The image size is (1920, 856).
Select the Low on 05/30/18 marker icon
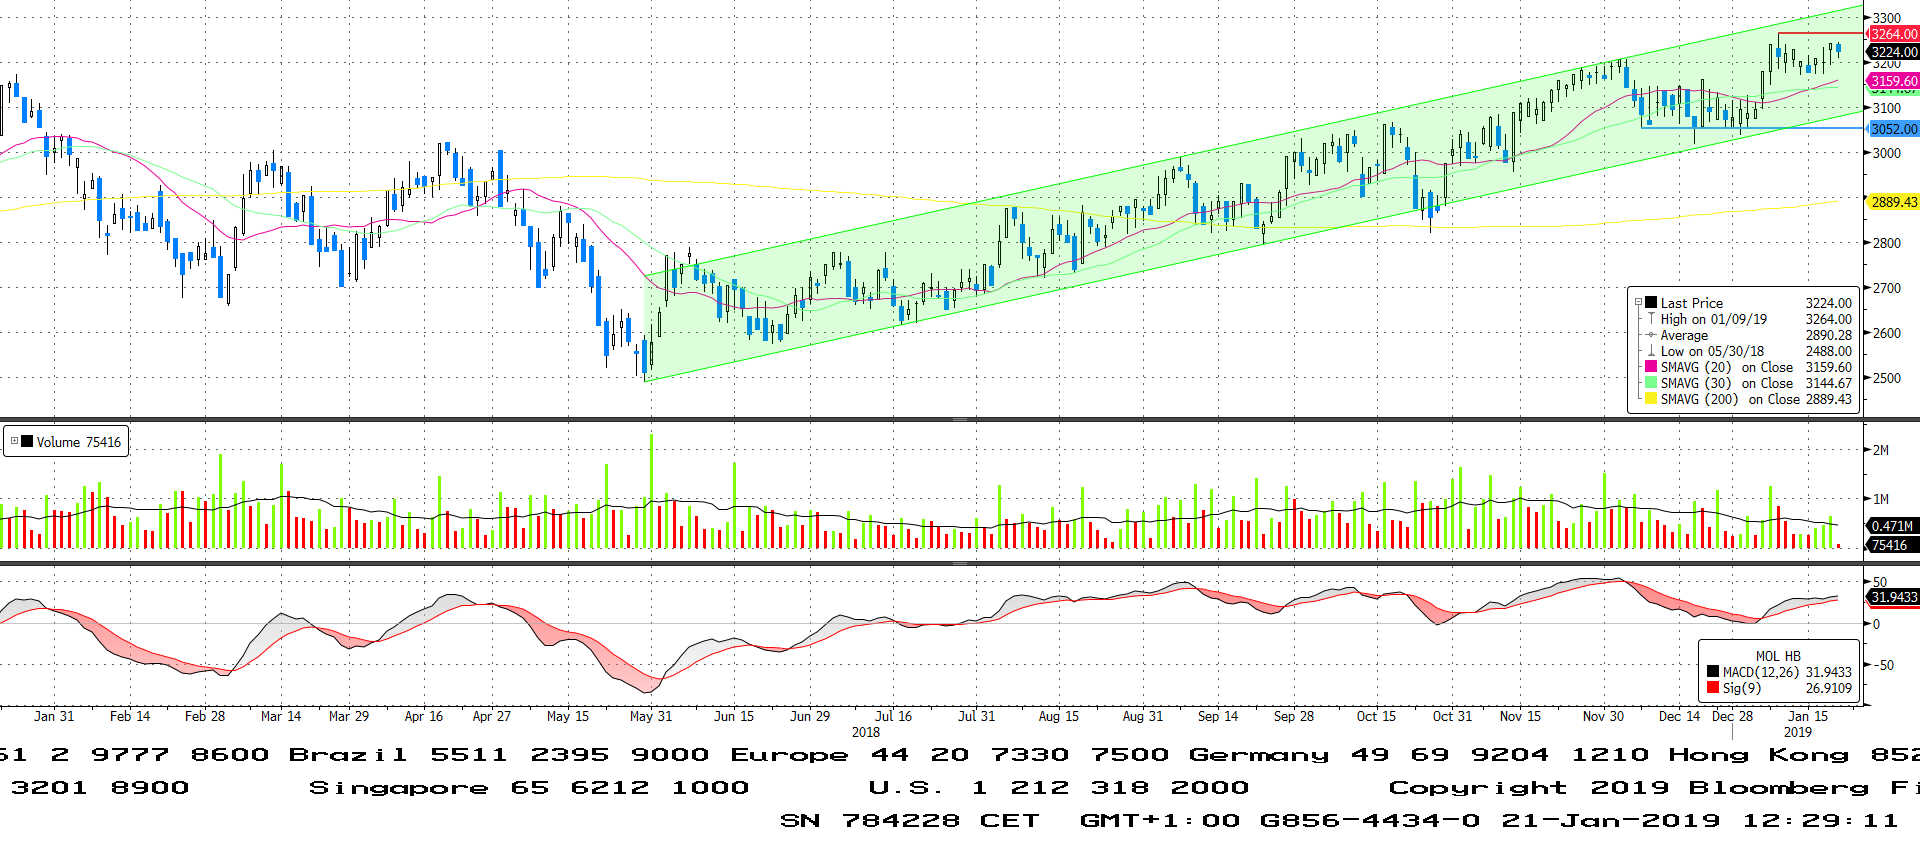[1651, 350]
